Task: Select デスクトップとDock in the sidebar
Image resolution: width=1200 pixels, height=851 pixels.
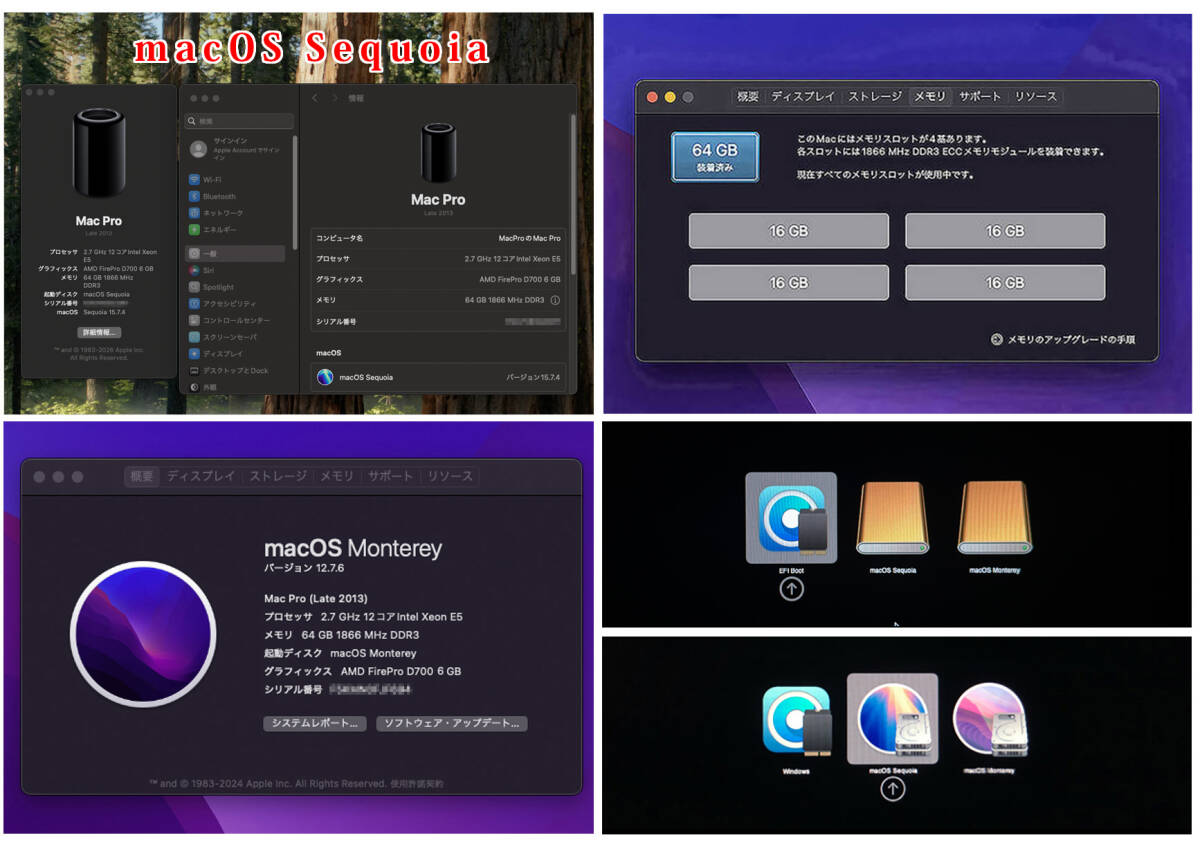Action: pos(238,370)
